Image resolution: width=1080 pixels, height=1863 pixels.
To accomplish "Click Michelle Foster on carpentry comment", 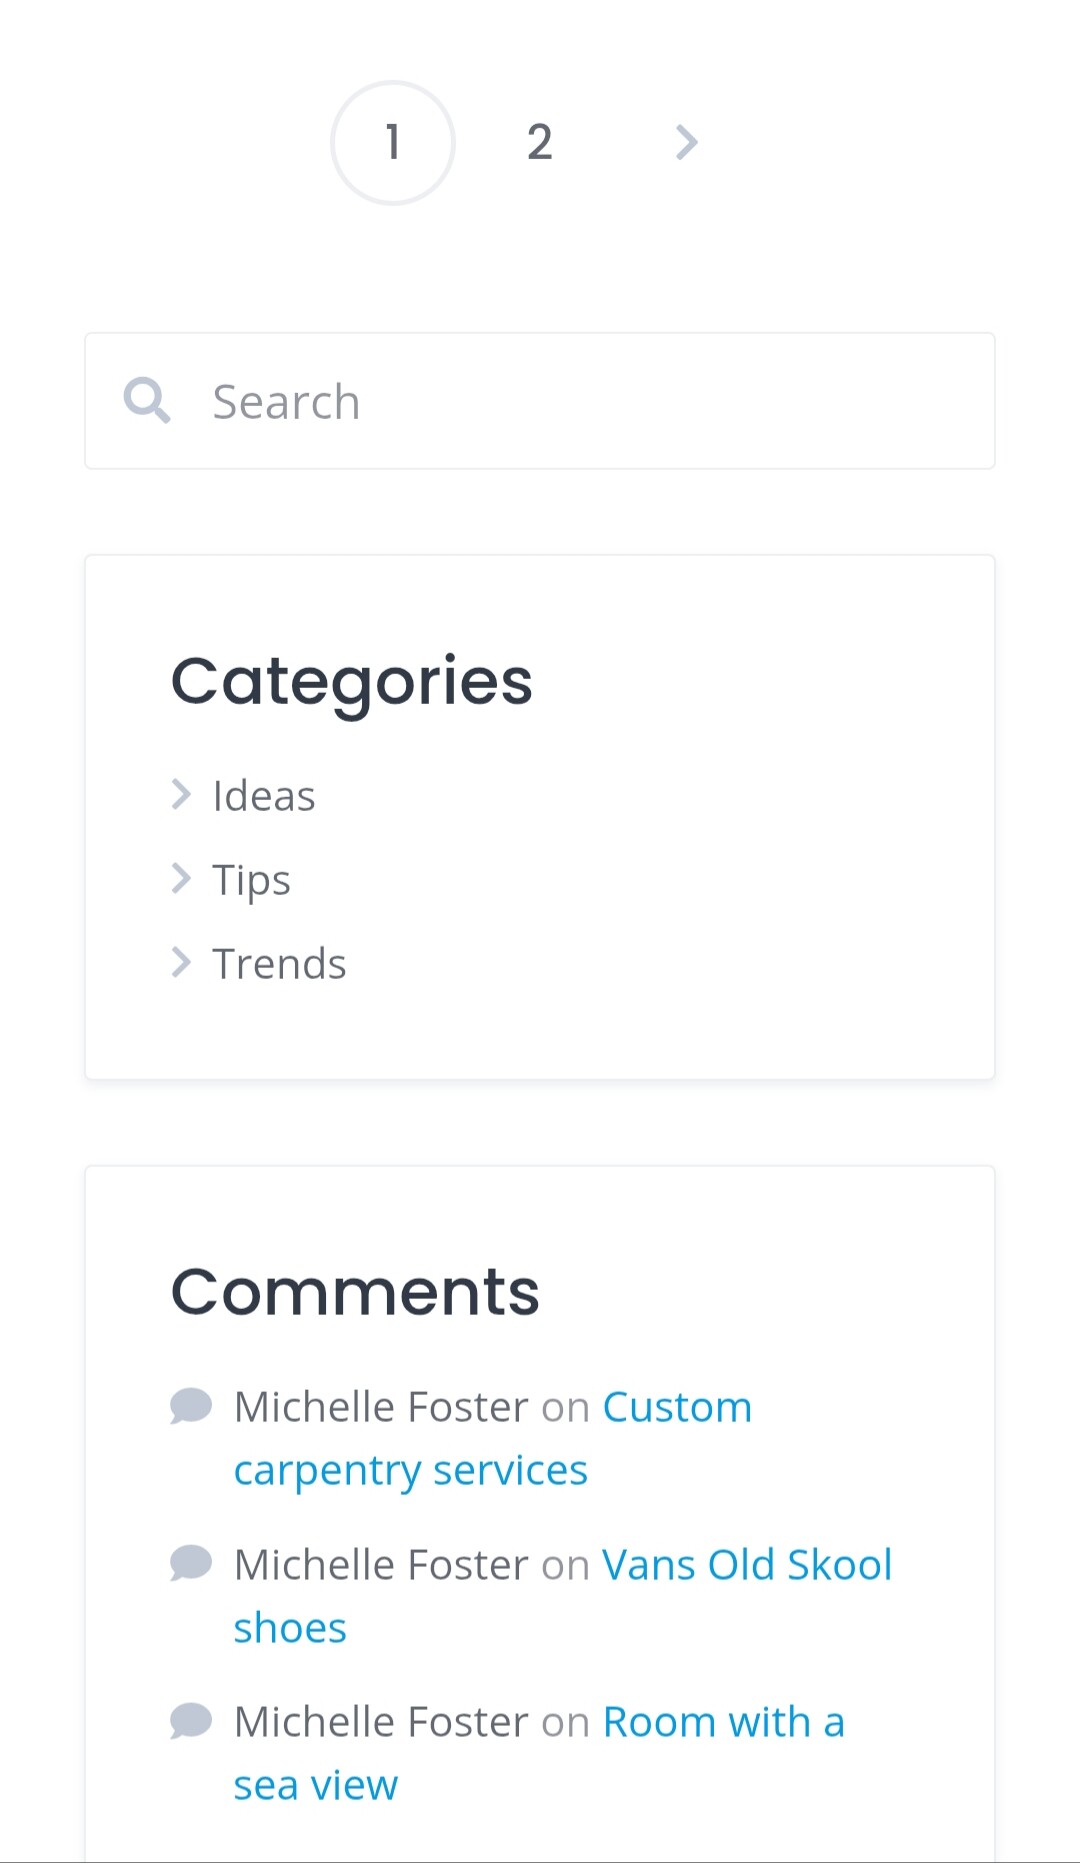I will click(381, 1407).
